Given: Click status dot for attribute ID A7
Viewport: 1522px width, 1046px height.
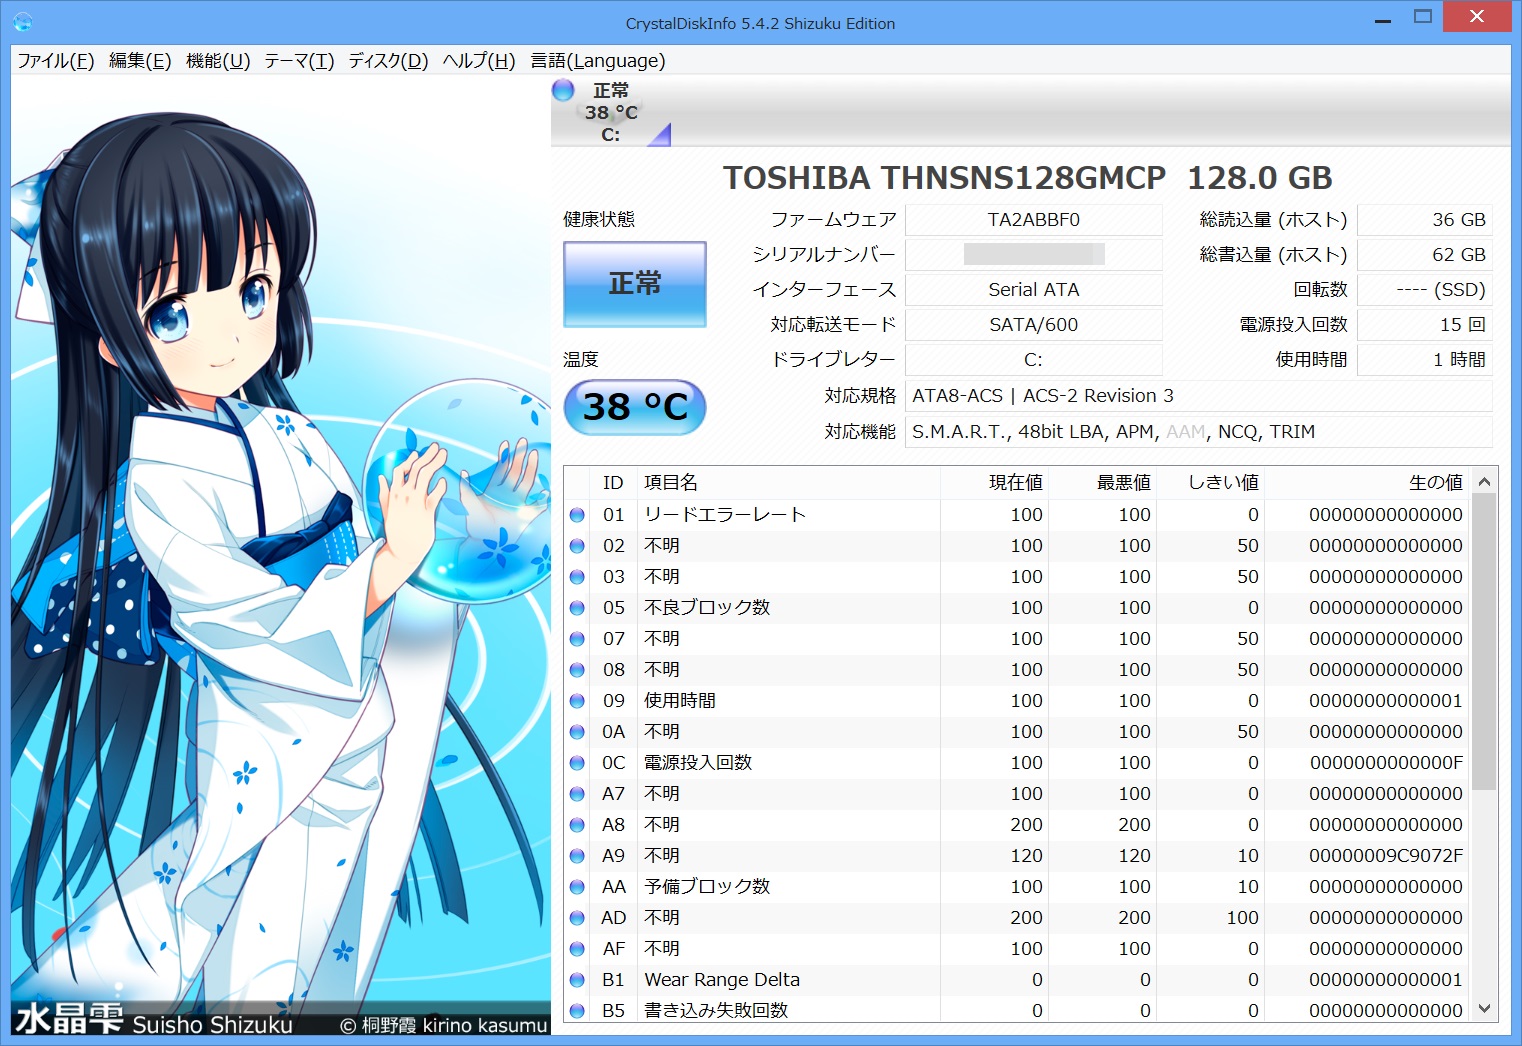Looking at the screenshot, I should [x=577, y=794].
